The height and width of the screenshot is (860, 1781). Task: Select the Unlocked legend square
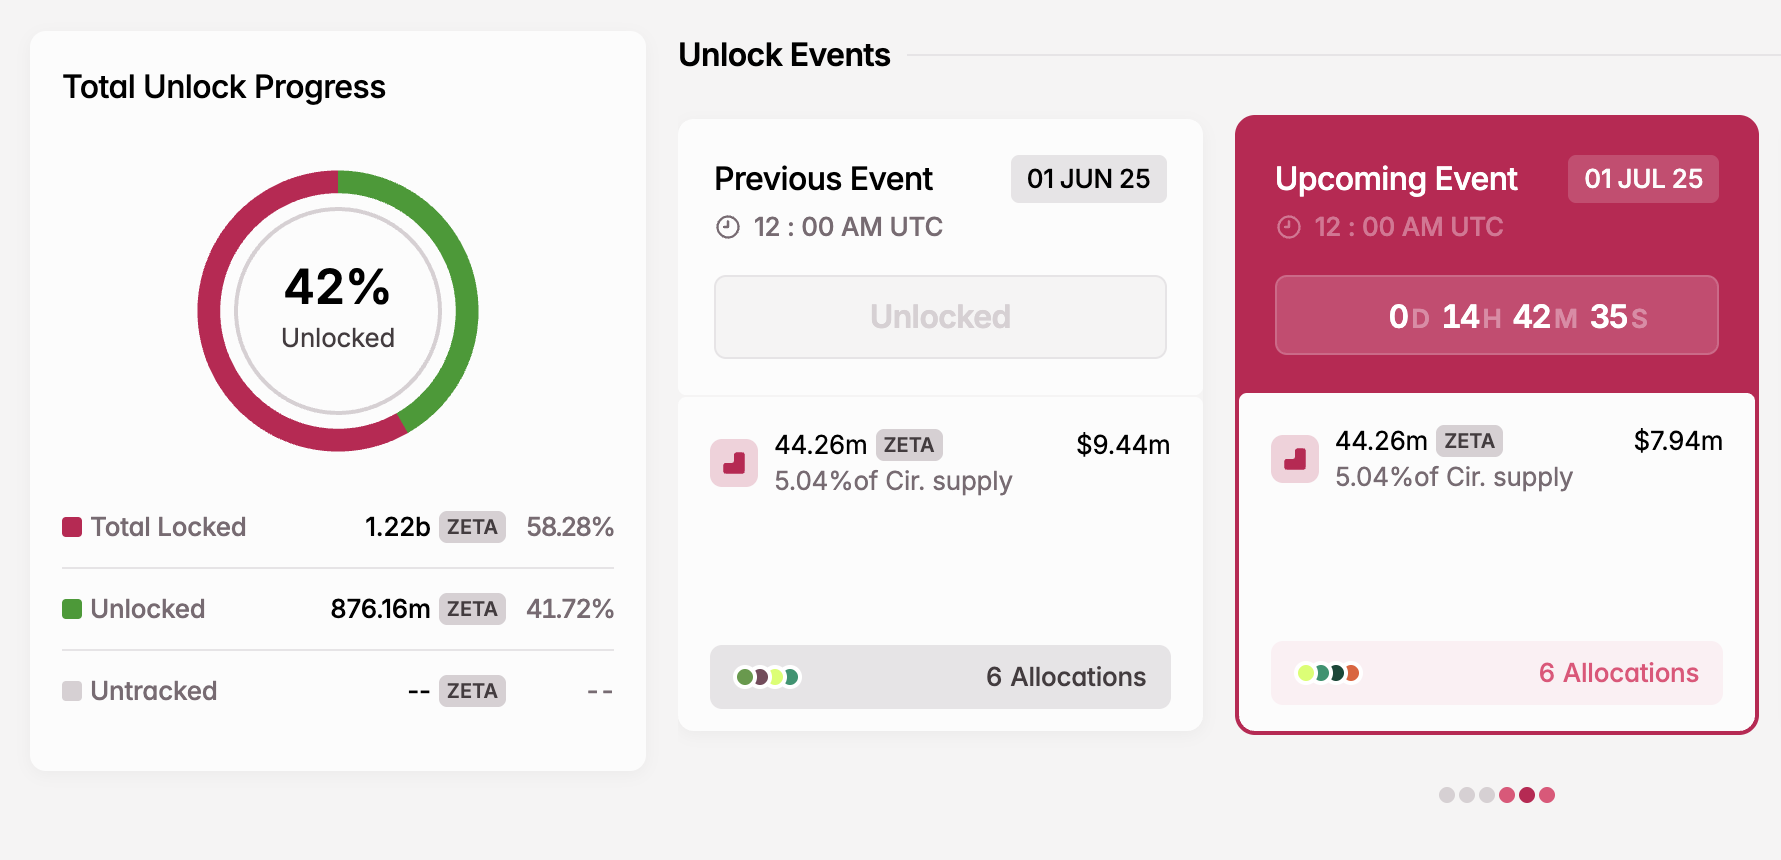(x=71, y=609)
